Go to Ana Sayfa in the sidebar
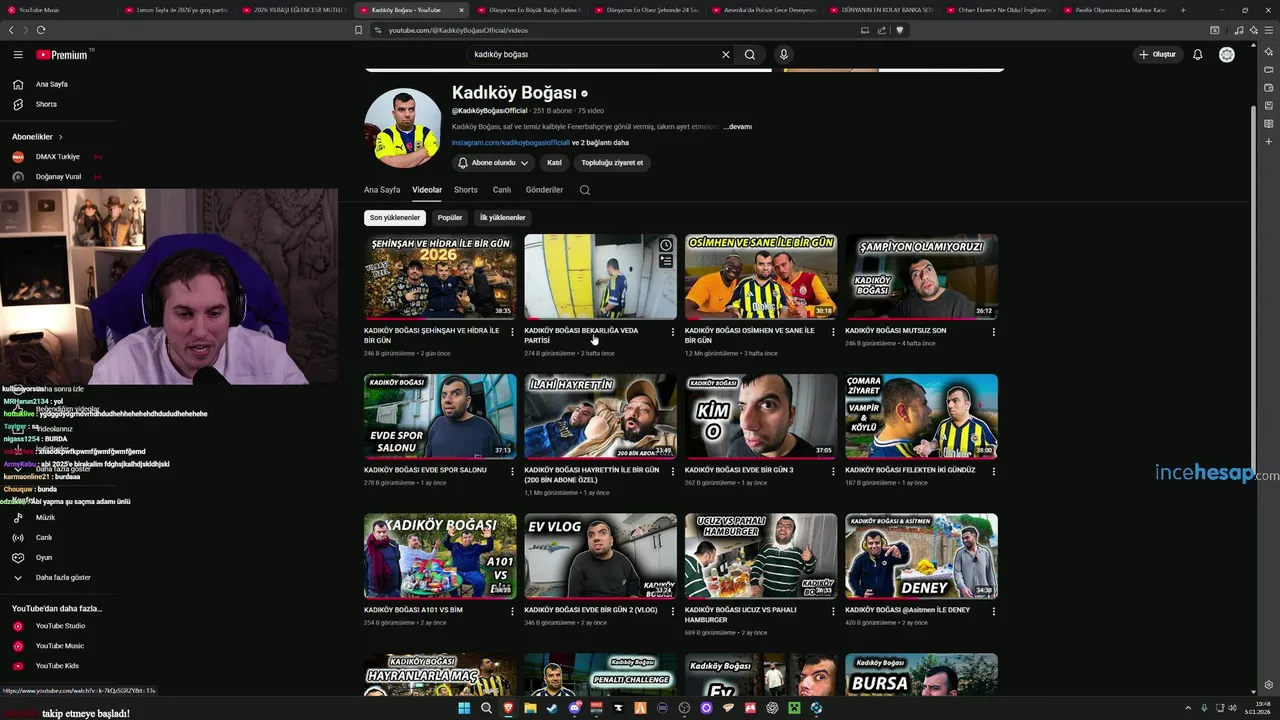Viewport: 1280px width, 720px height. pos(52,84)
